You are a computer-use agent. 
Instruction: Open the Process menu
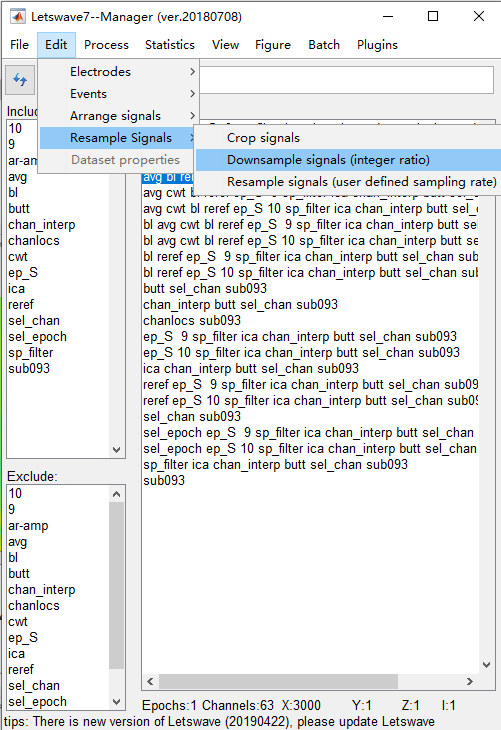tap(106, 45)
